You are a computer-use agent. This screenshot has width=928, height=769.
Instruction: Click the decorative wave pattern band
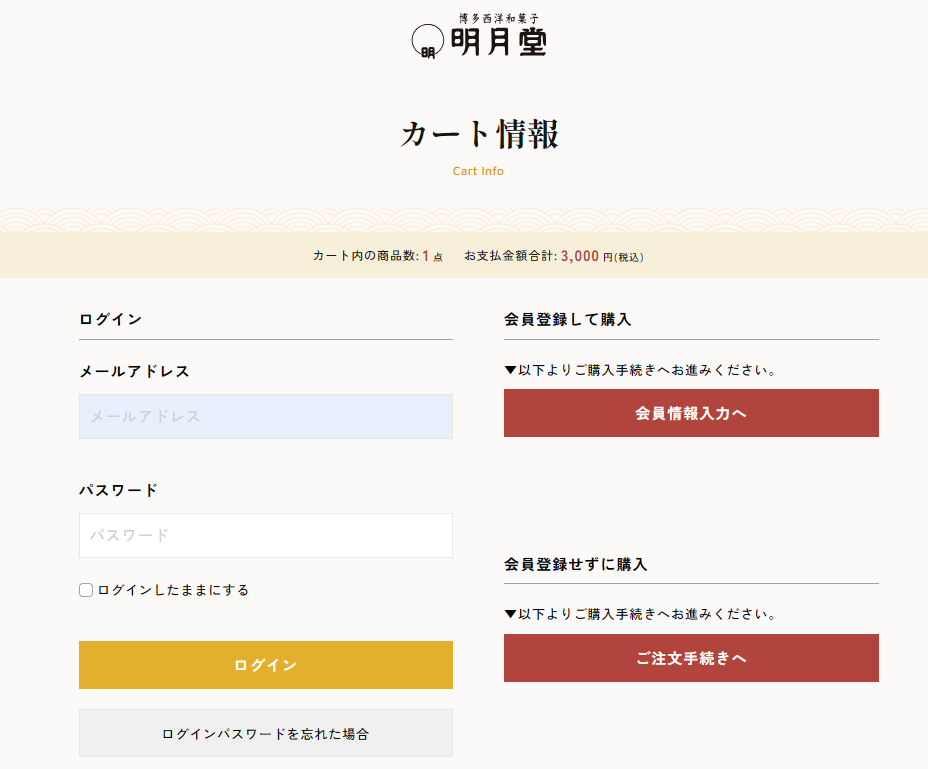pos(464,220)
